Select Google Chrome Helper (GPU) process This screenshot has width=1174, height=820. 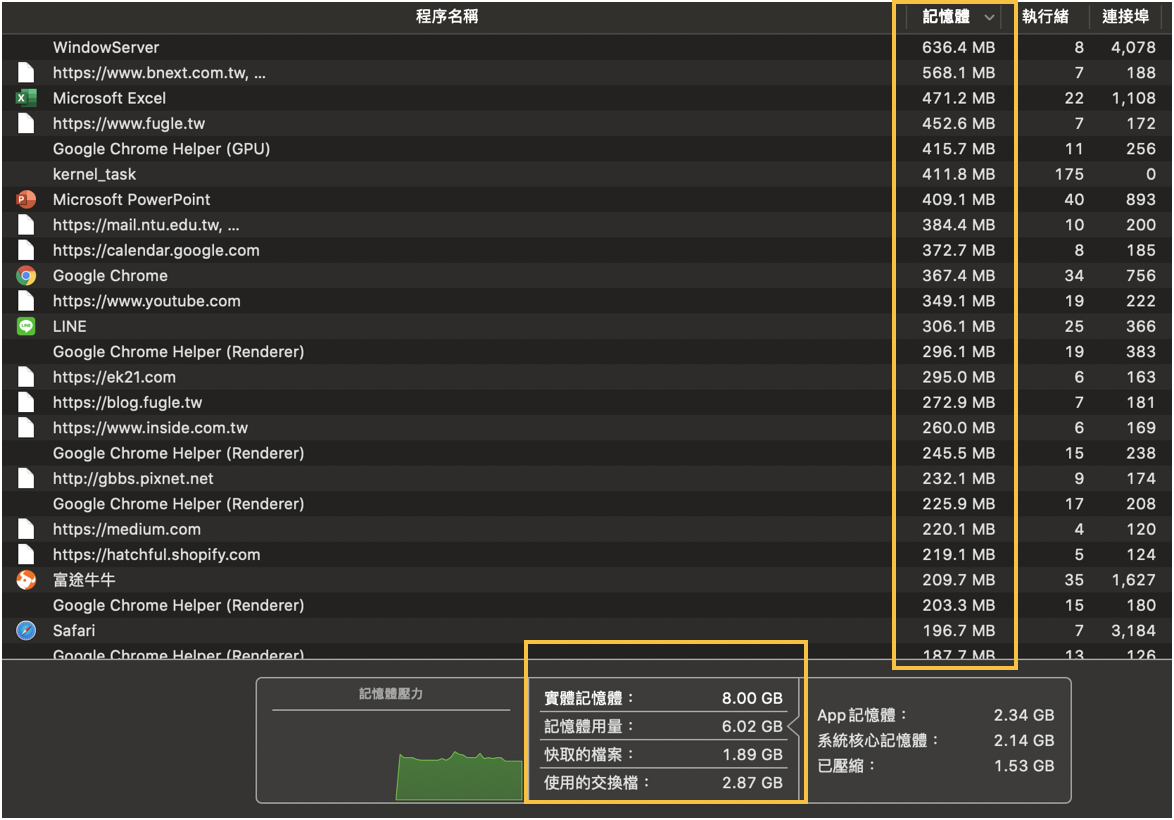pyautogui.click(x=161, y=149)
